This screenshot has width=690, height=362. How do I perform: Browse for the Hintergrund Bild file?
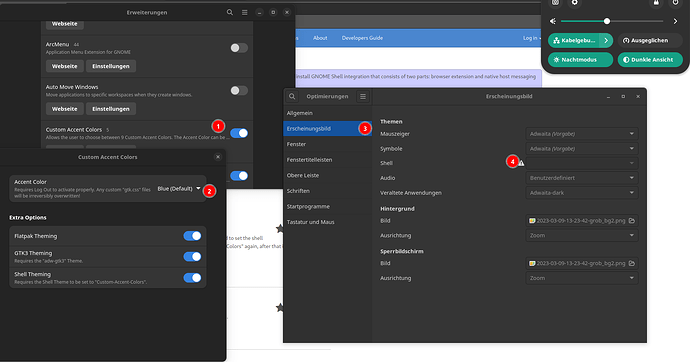(632, 221)
